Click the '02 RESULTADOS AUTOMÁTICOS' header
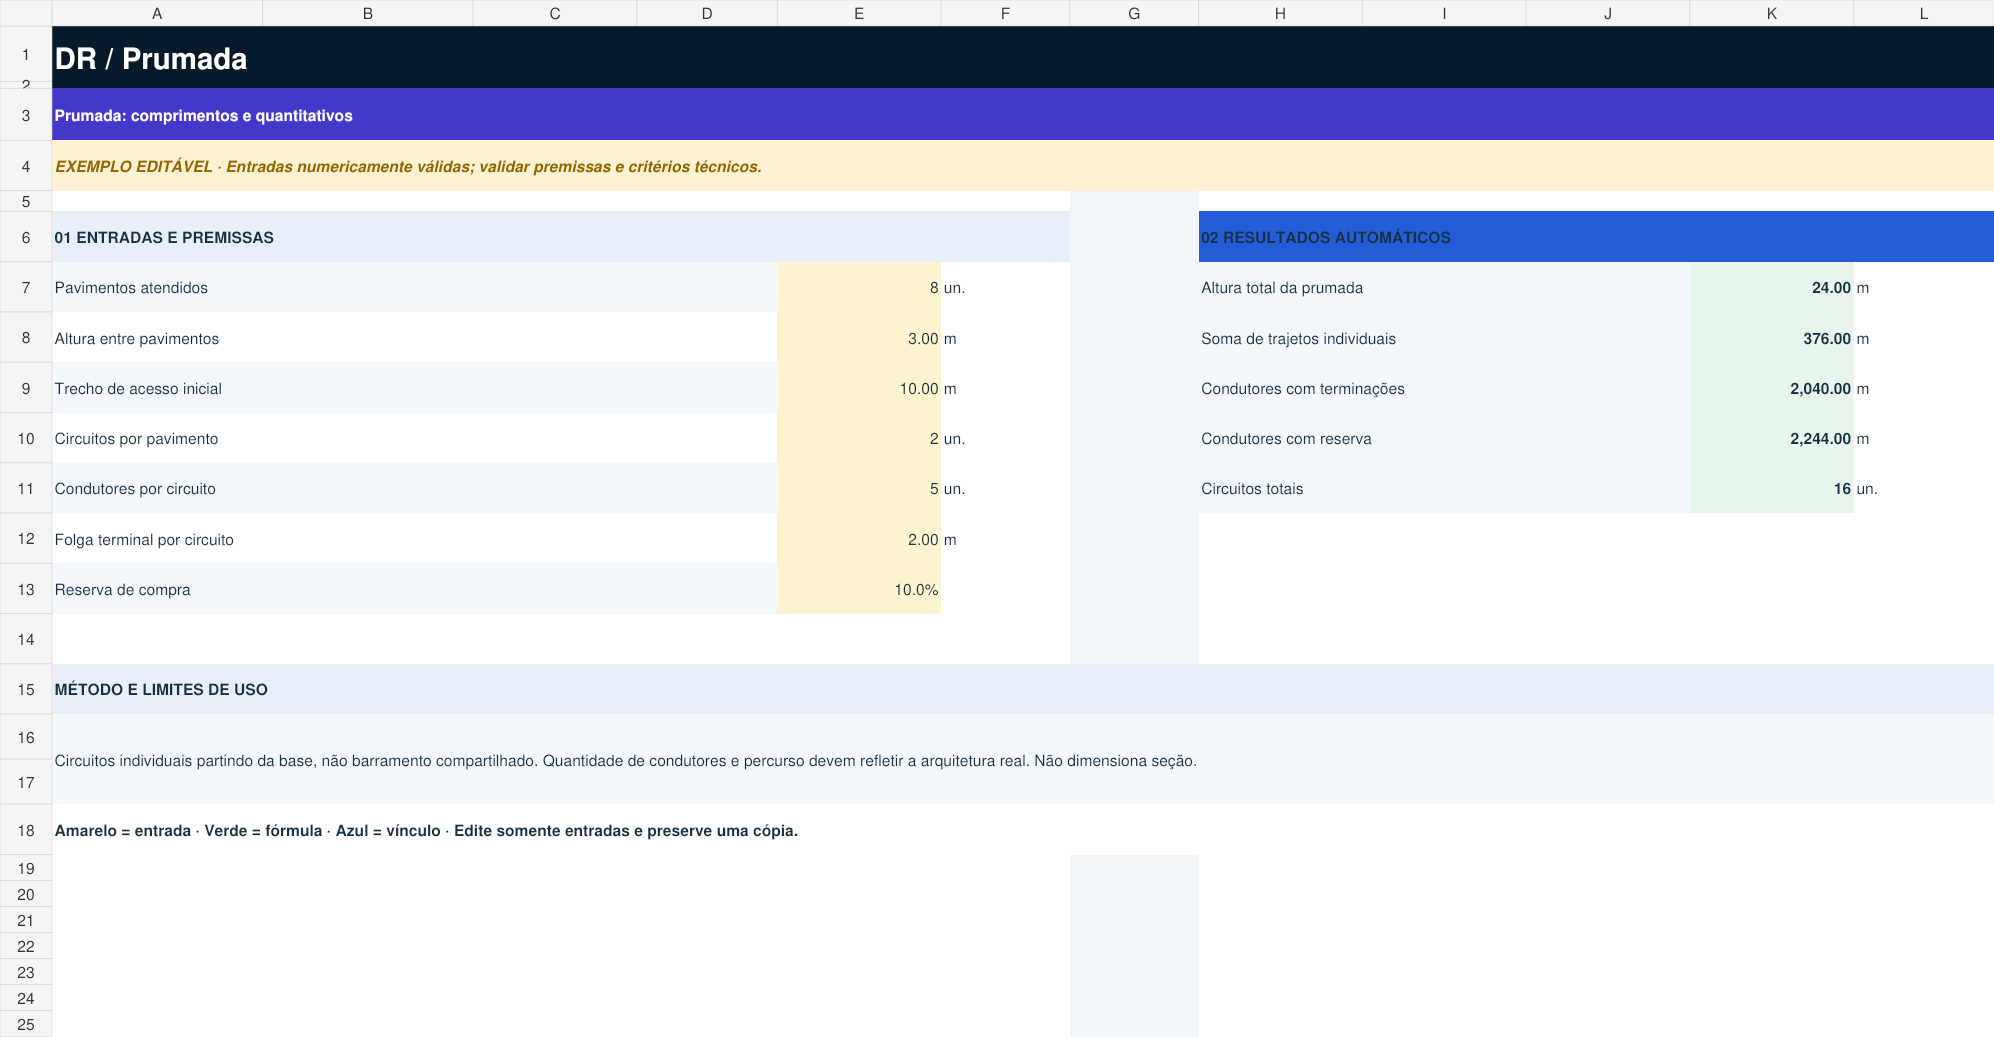 [1596, 237]
